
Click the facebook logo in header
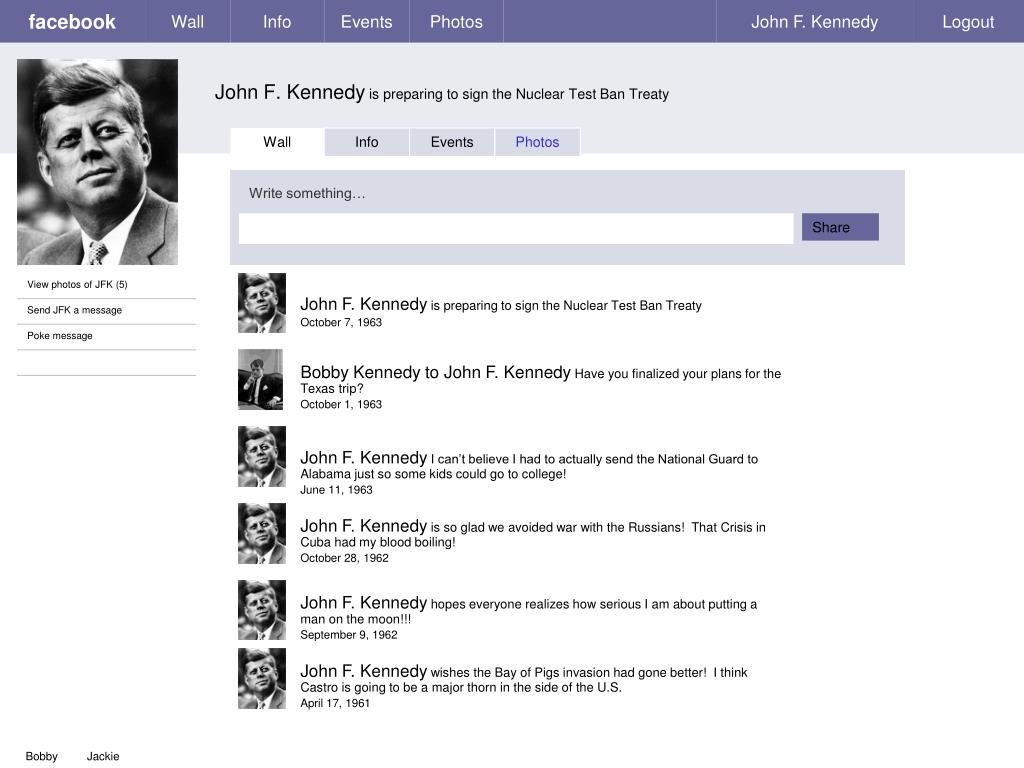[72, 22]
